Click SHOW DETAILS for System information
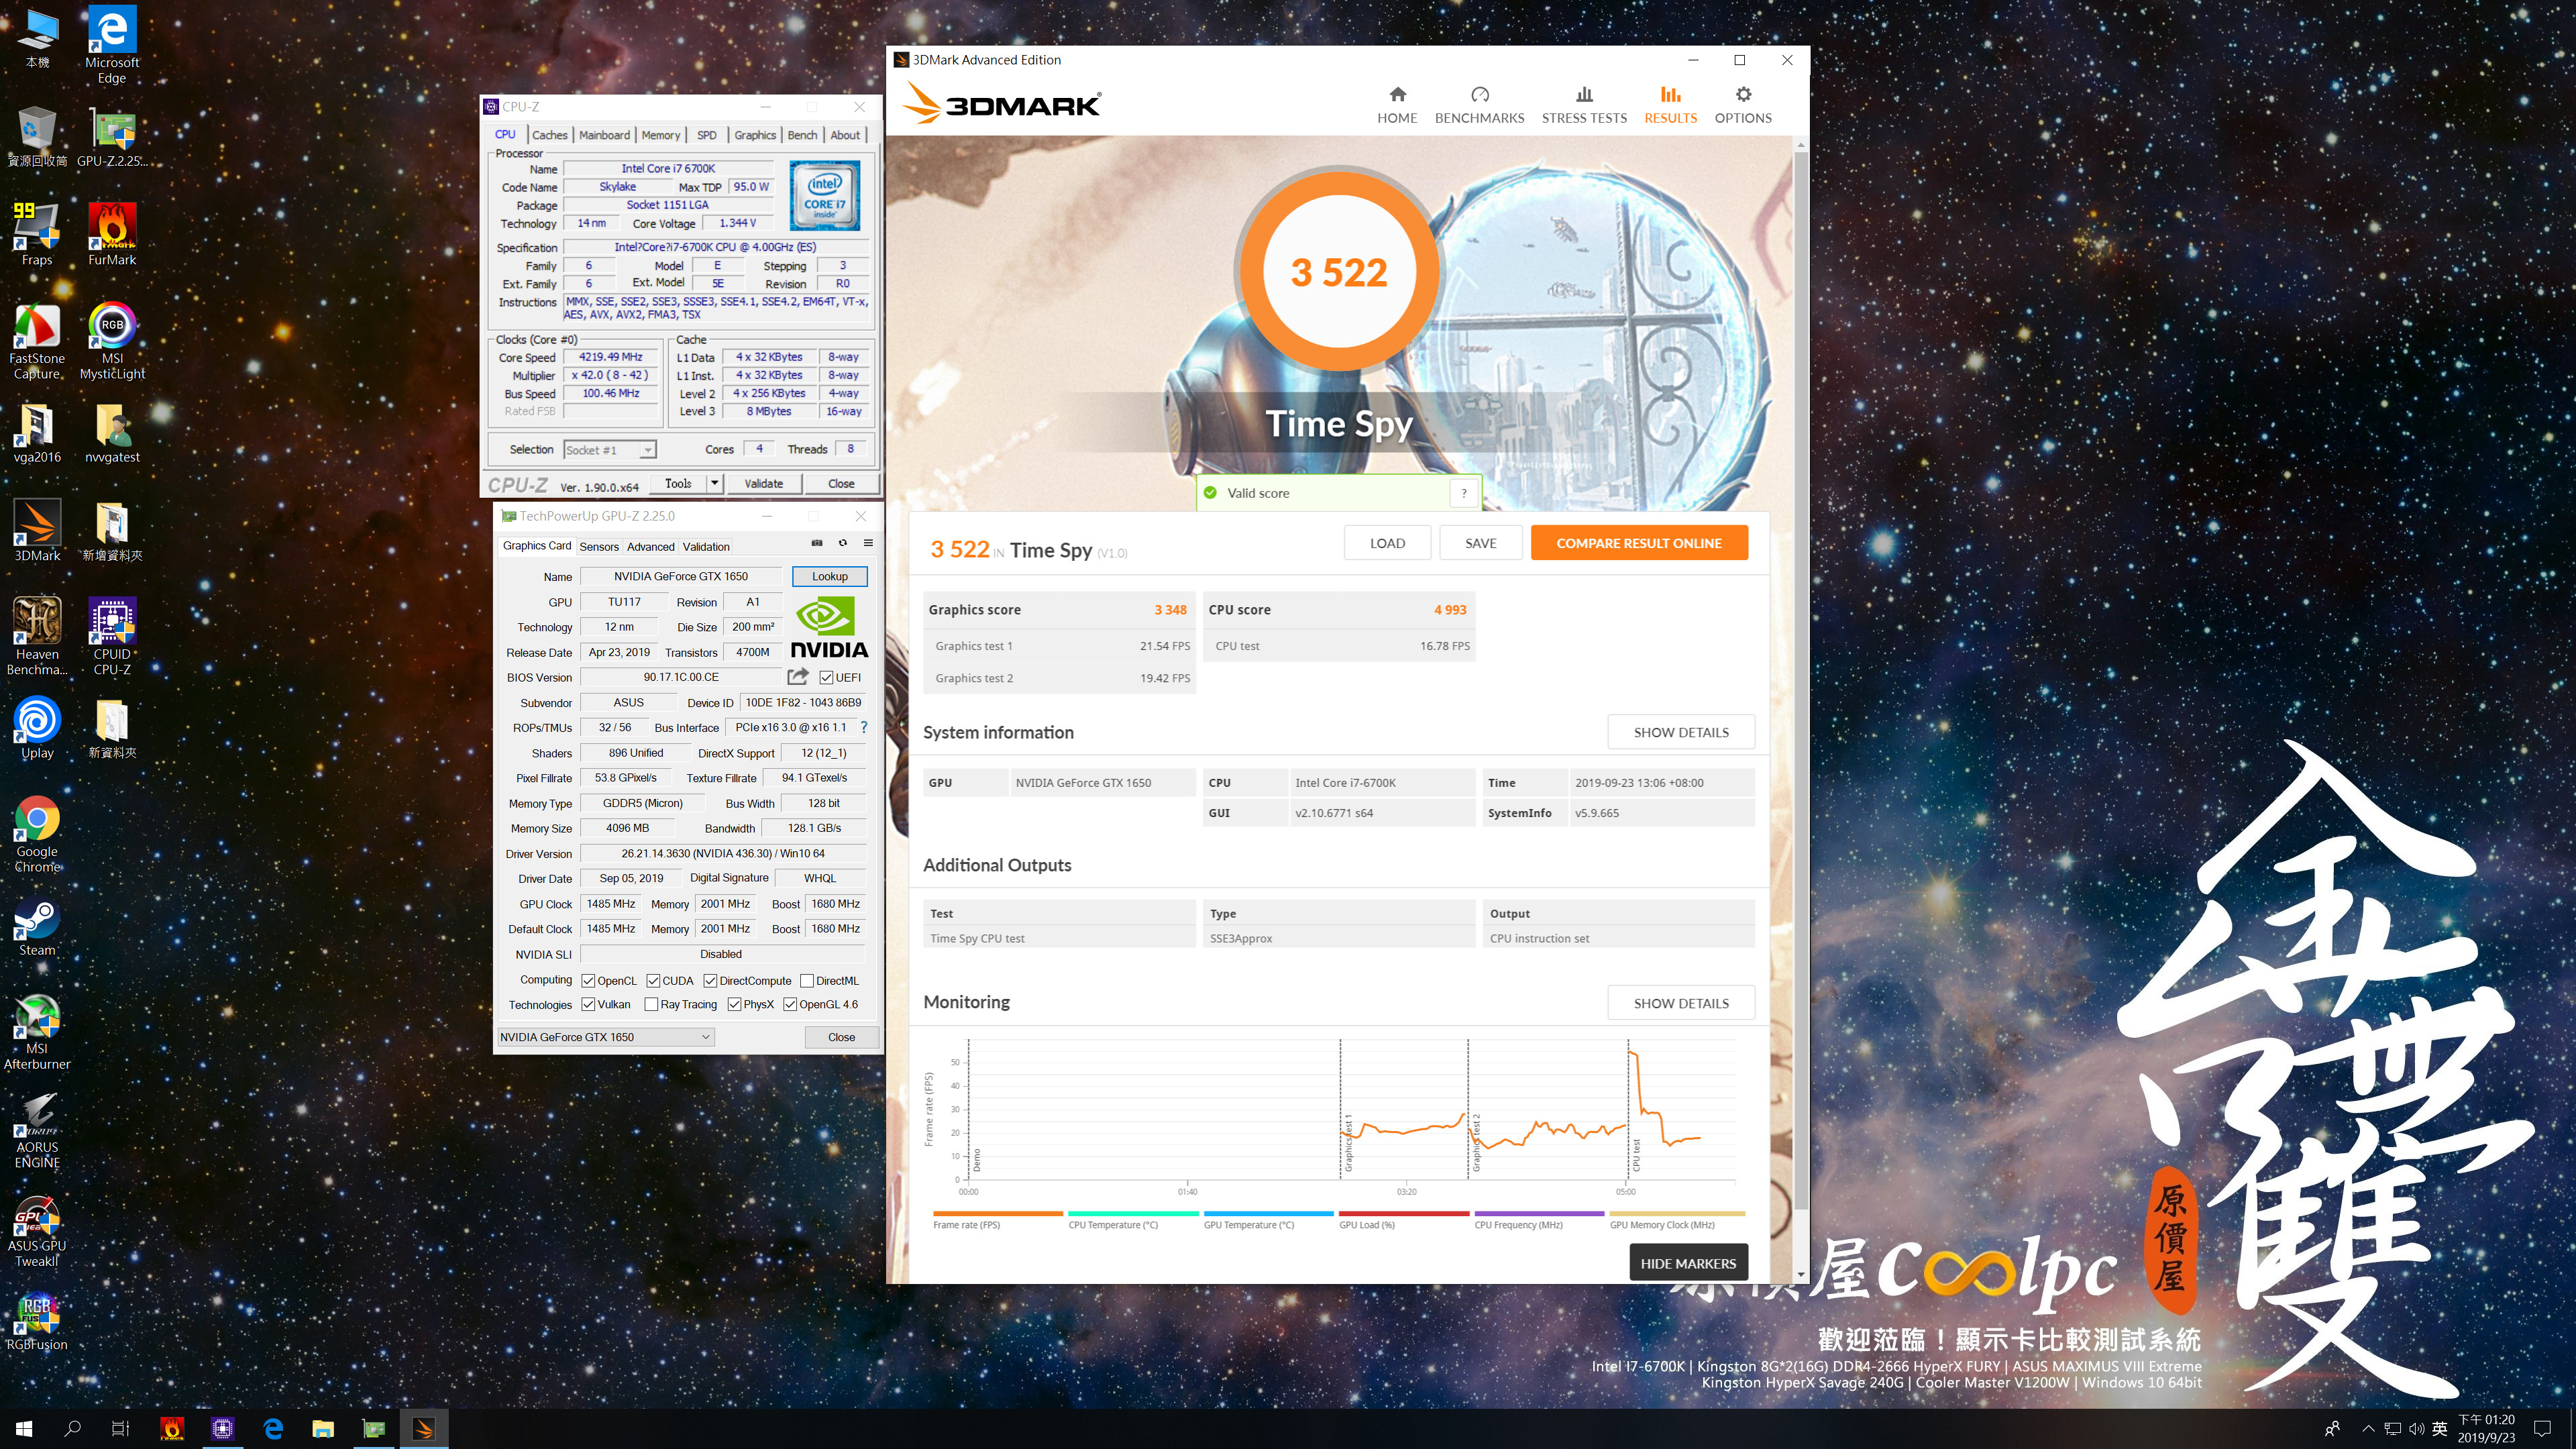The image size is (2576, 1449). coord(1681,732)
